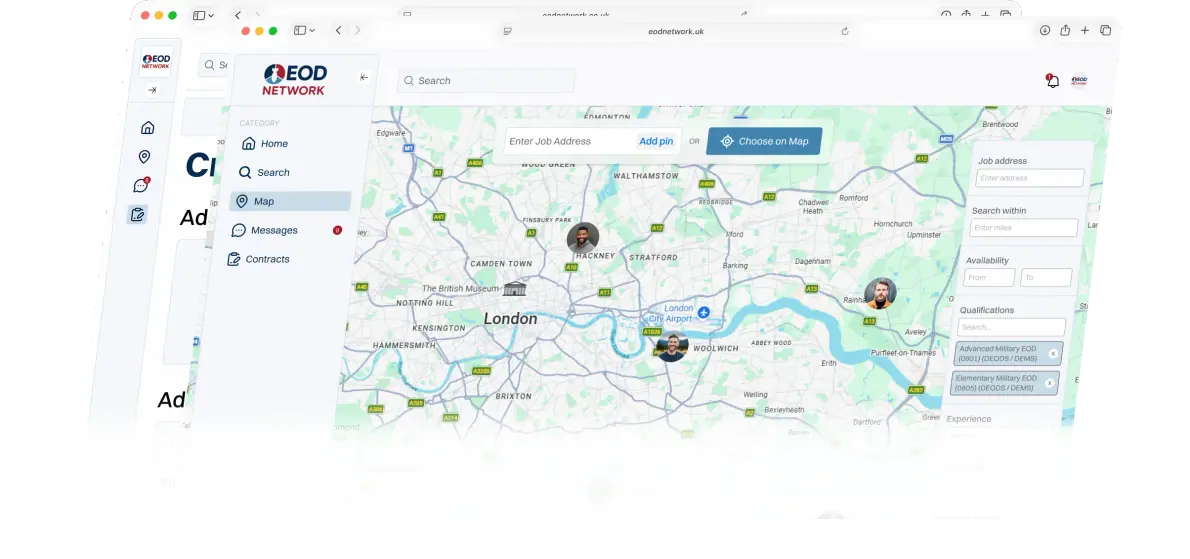Click the map pin icon in the back window
Screen dimensions: 1190x559
(144, 156)
